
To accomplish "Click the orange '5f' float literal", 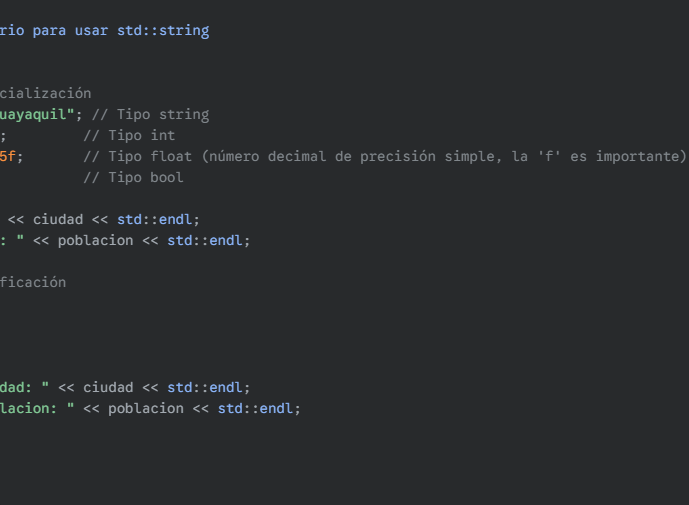I will (8, 156).
